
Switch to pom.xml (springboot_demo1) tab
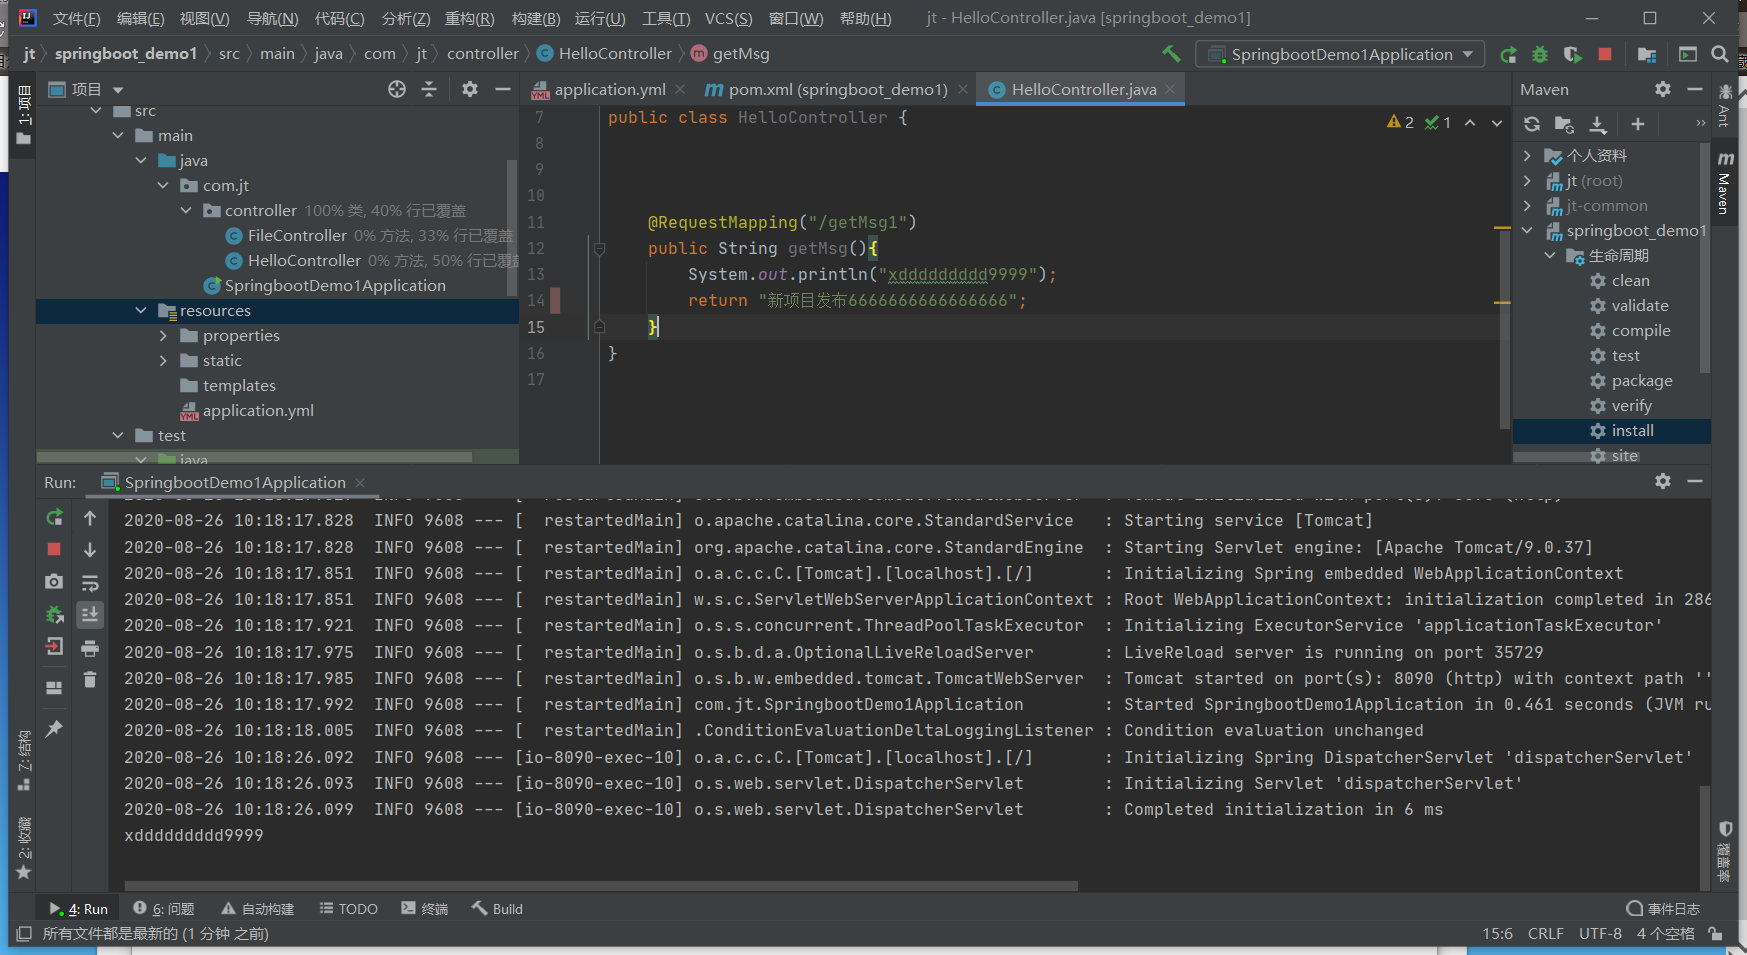pyautogui.click(x=838, y=89)
